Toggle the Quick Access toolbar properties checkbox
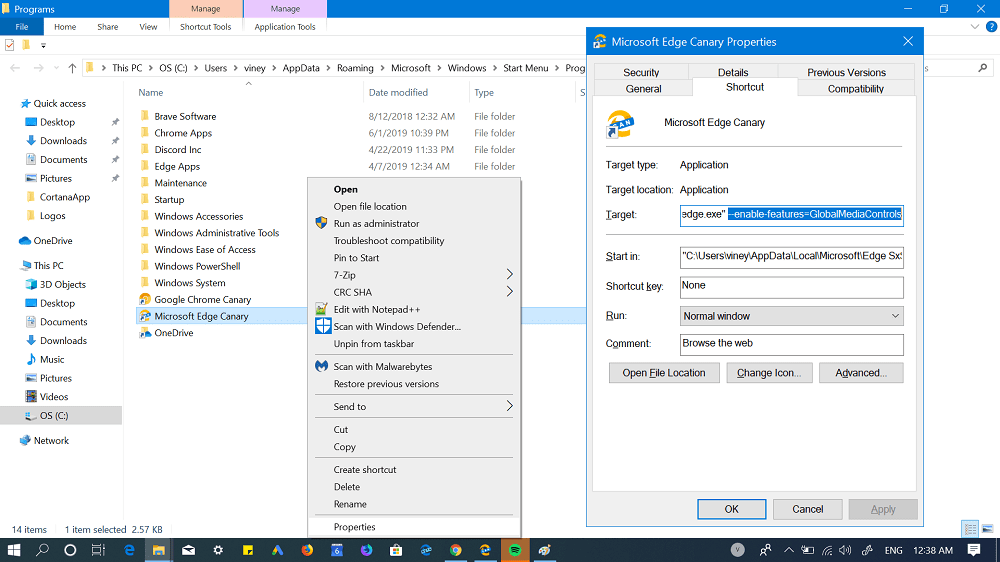Screen dimensions: 1000x562 [x=10, y=45]
